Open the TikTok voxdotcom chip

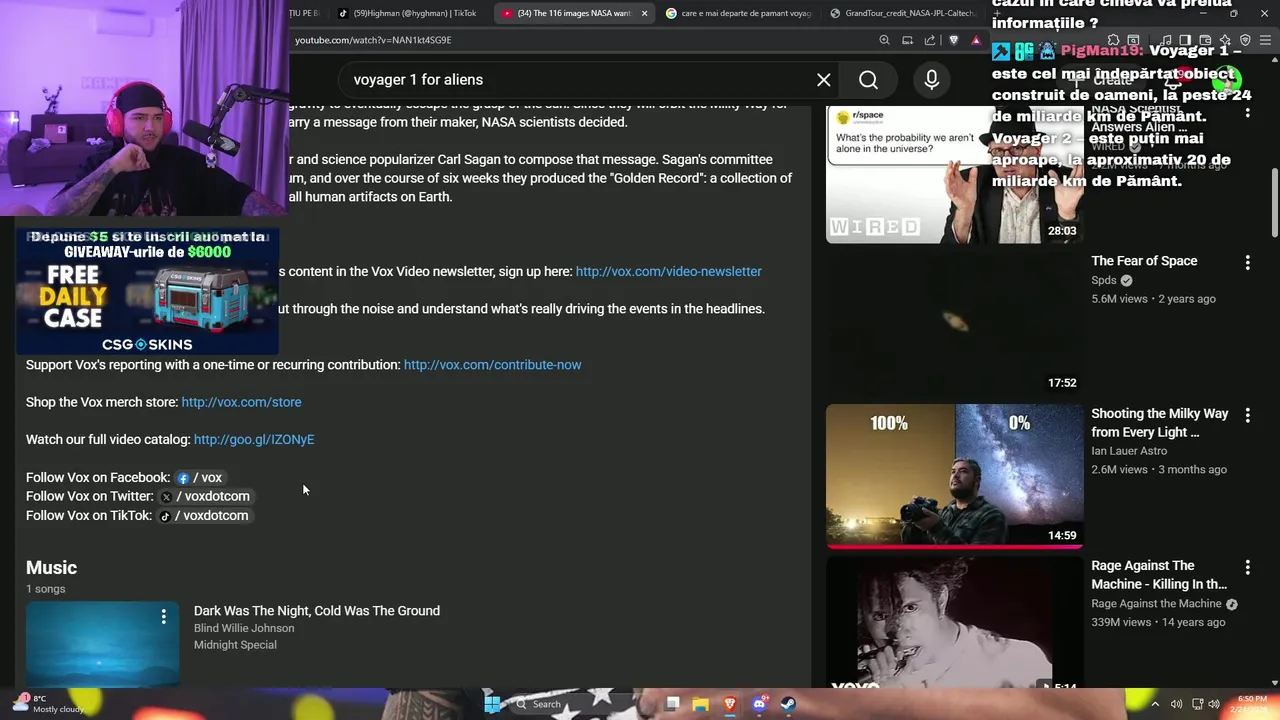204,516
